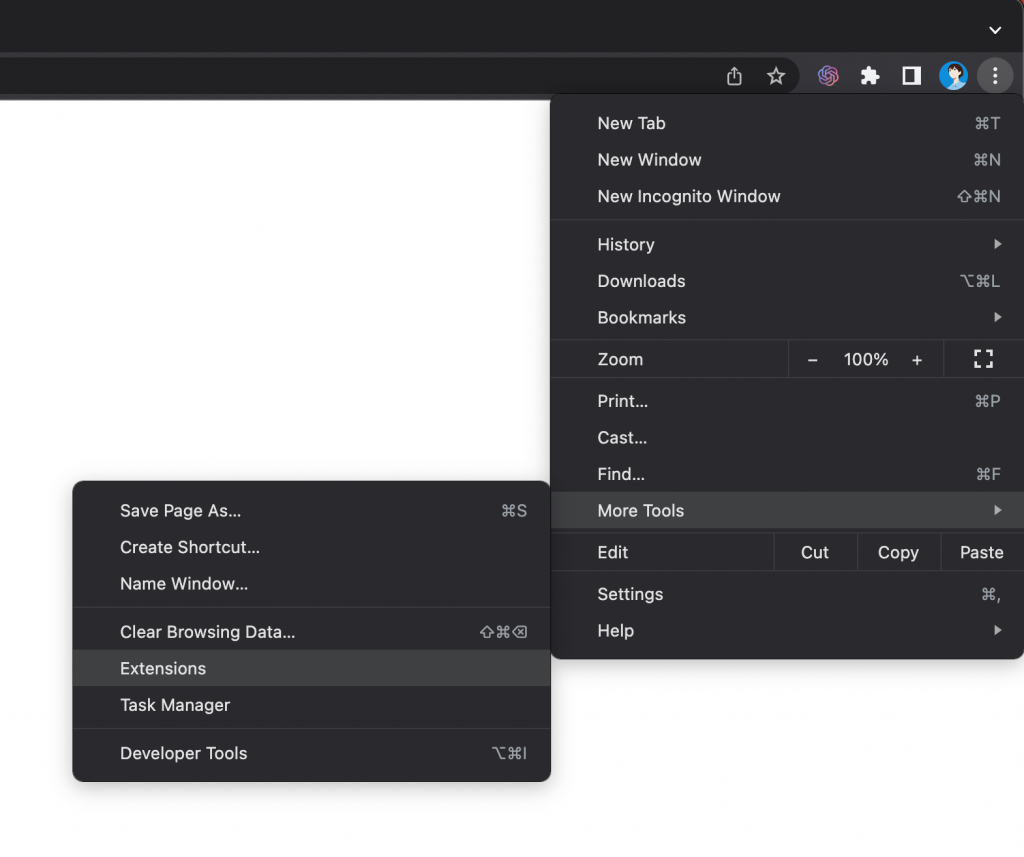Image resolution: width=1024 pixels, height=857 pixels.
Task: Click the tab search chevron
Action: pyautogui.click(x=994, y=30)
